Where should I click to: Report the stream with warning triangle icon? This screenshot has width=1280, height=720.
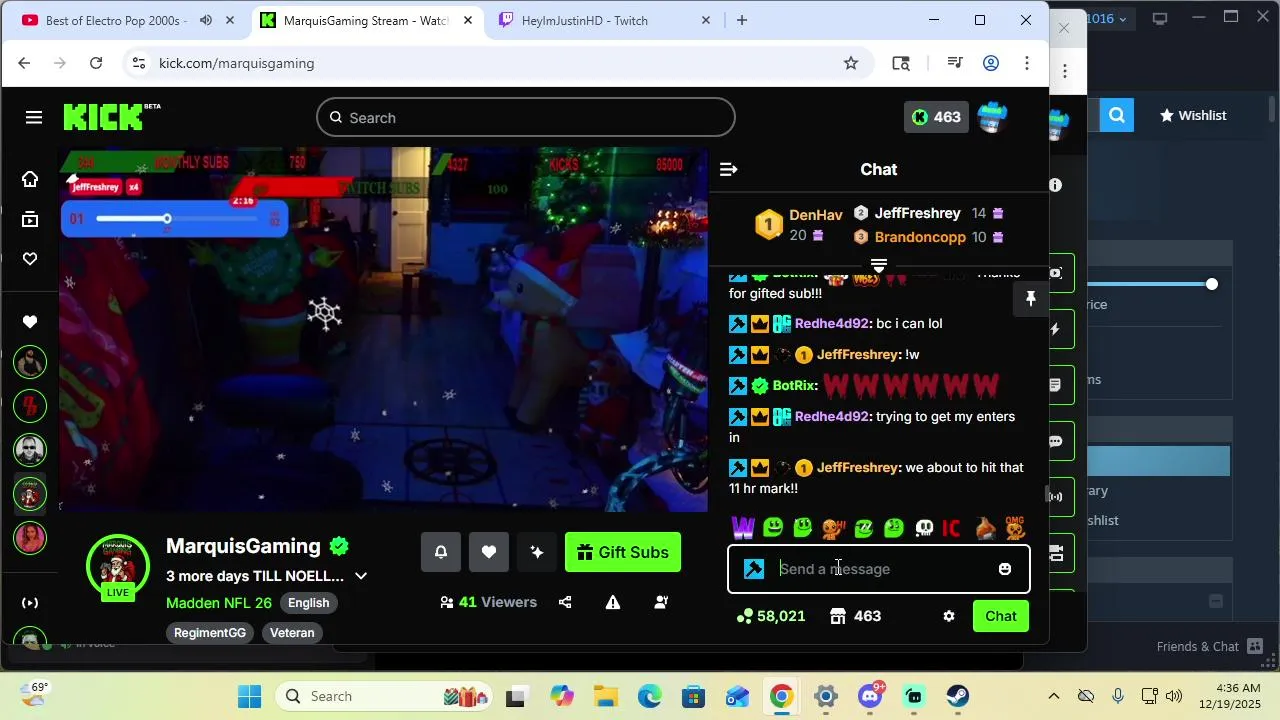pos(613,602)
